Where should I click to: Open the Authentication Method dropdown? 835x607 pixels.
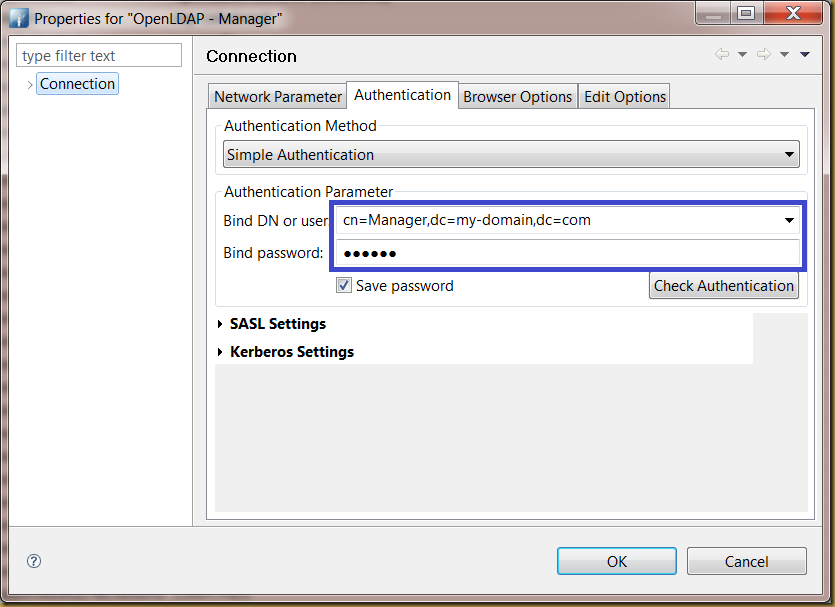coord(511,154)
